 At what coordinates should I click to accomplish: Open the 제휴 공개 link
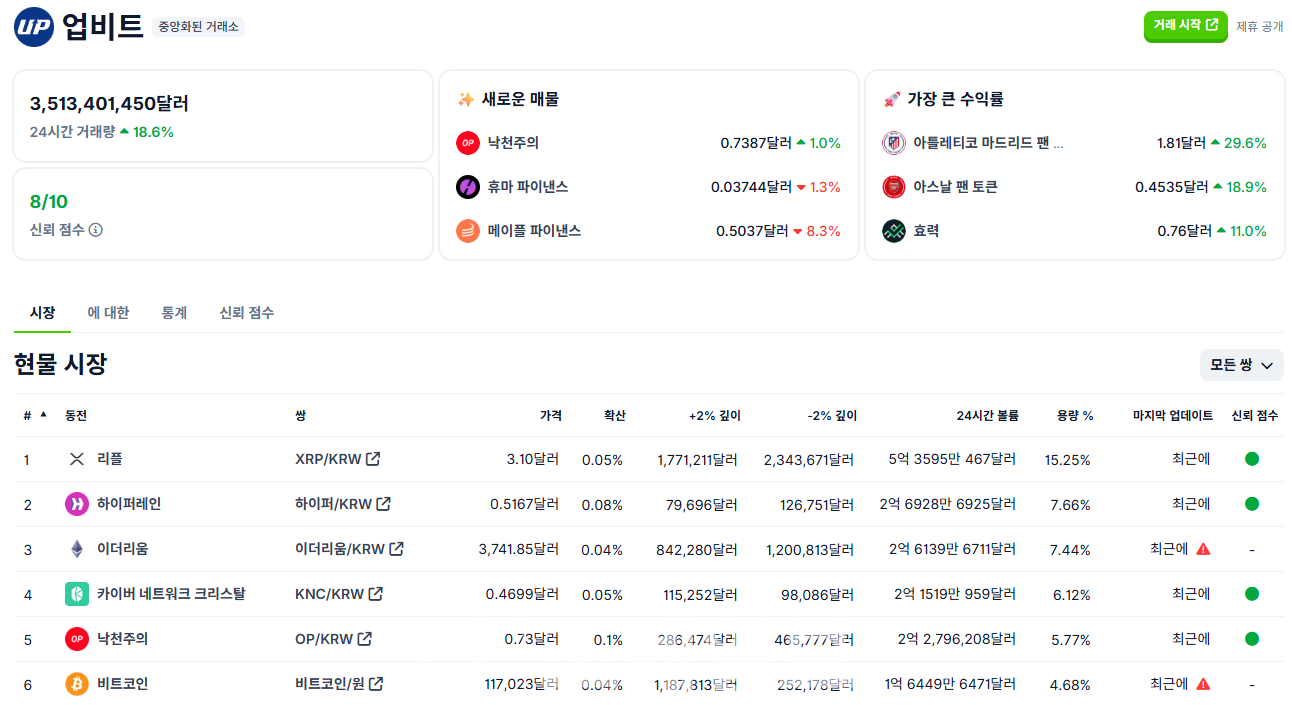tap(1258, 27)
